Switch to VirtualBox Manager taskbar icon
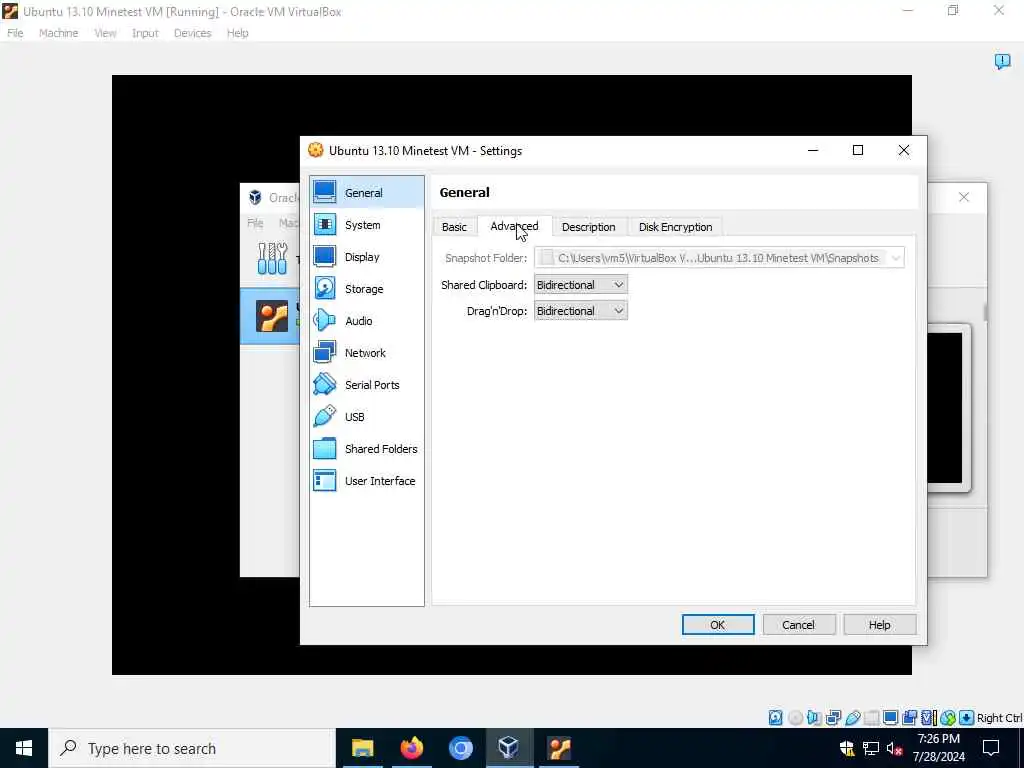 coord(509,748)
